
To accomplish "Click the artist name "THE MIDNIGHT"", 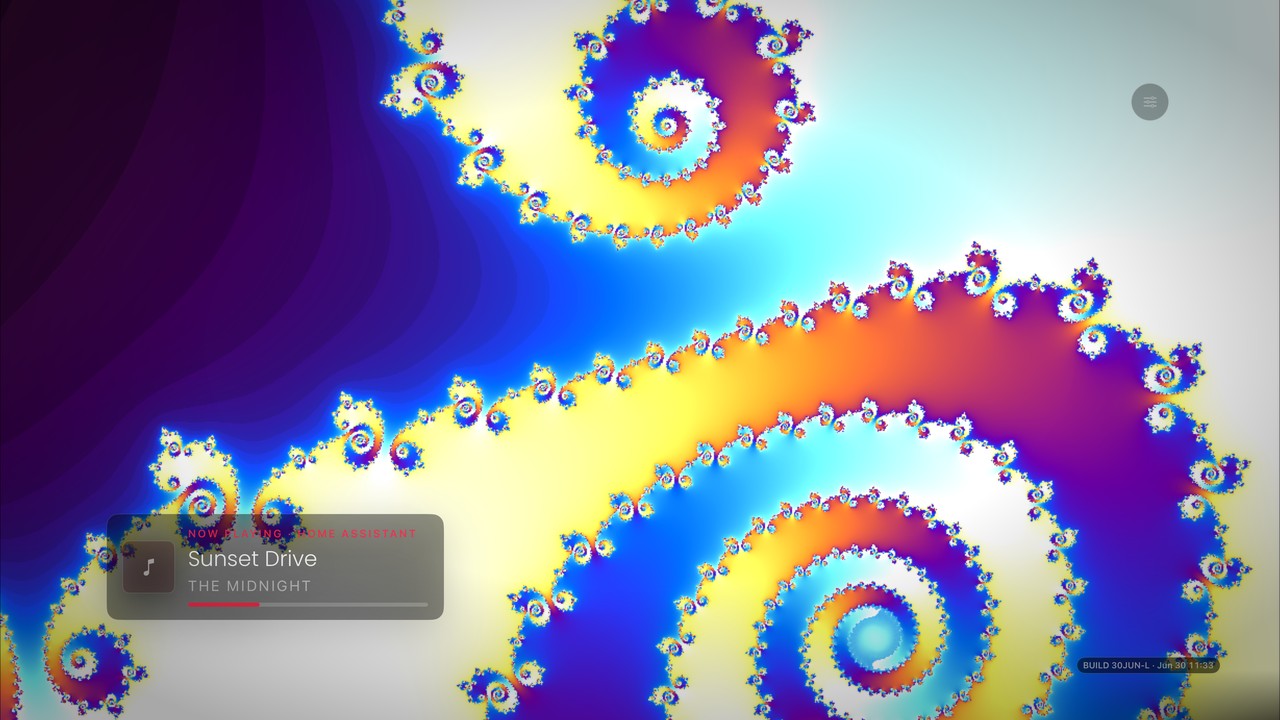I will pos(250,586).
